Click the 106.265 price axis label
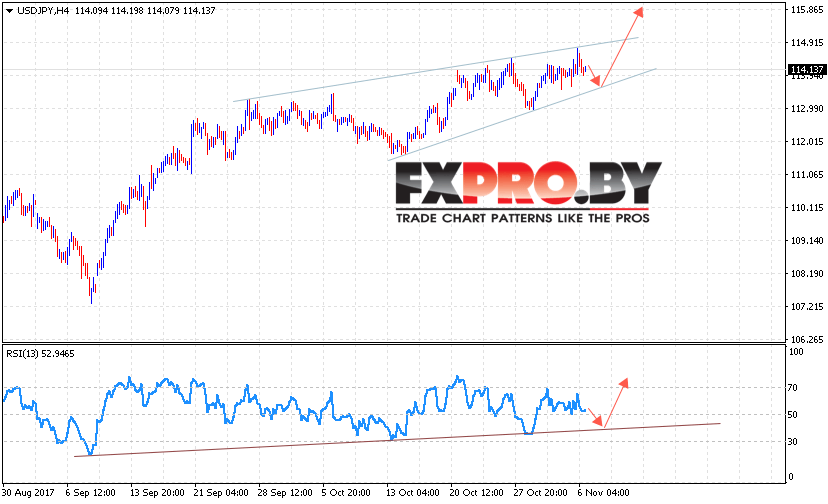Image resolution: width=828 pixels, height=504 pixels. [806, 339]
